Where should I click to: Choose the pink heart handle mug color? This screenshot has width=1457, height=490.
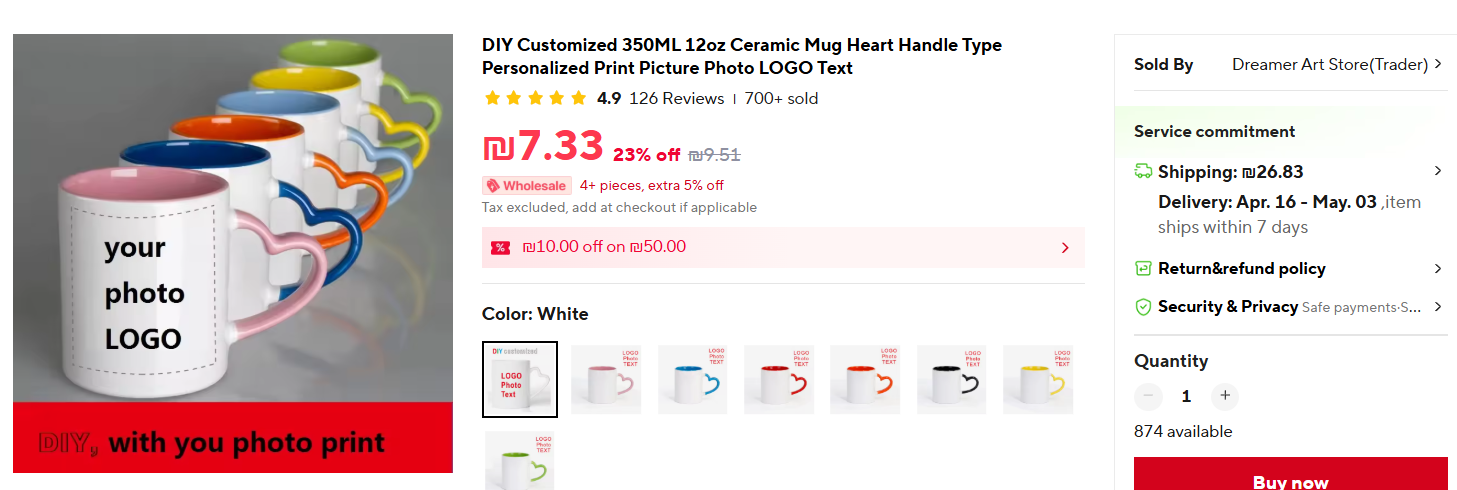606,379
